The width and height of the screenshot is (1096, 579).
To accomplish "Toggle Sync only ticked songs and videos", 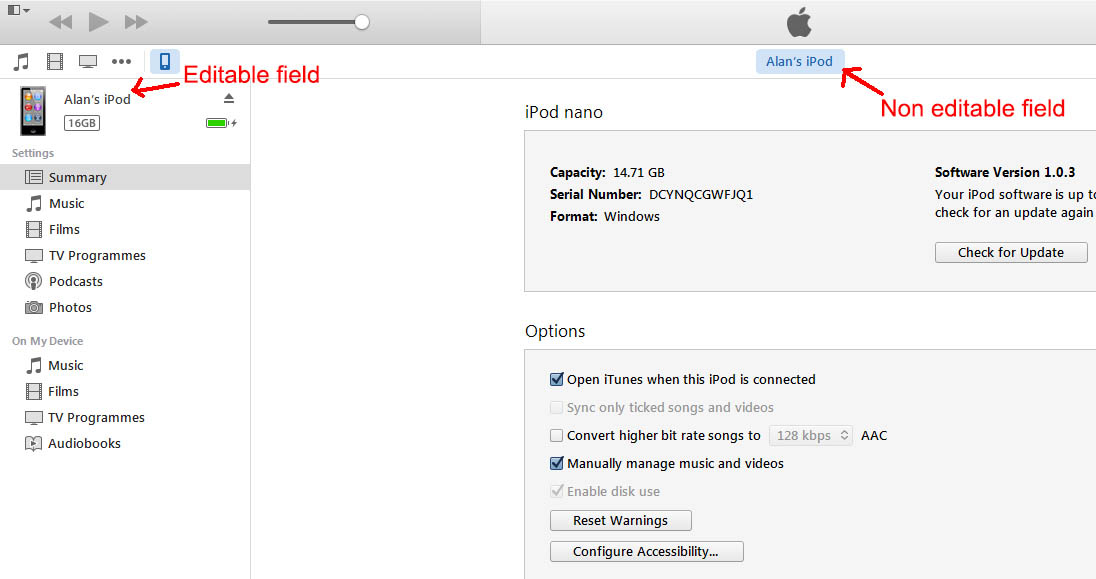I will (556, 407).
